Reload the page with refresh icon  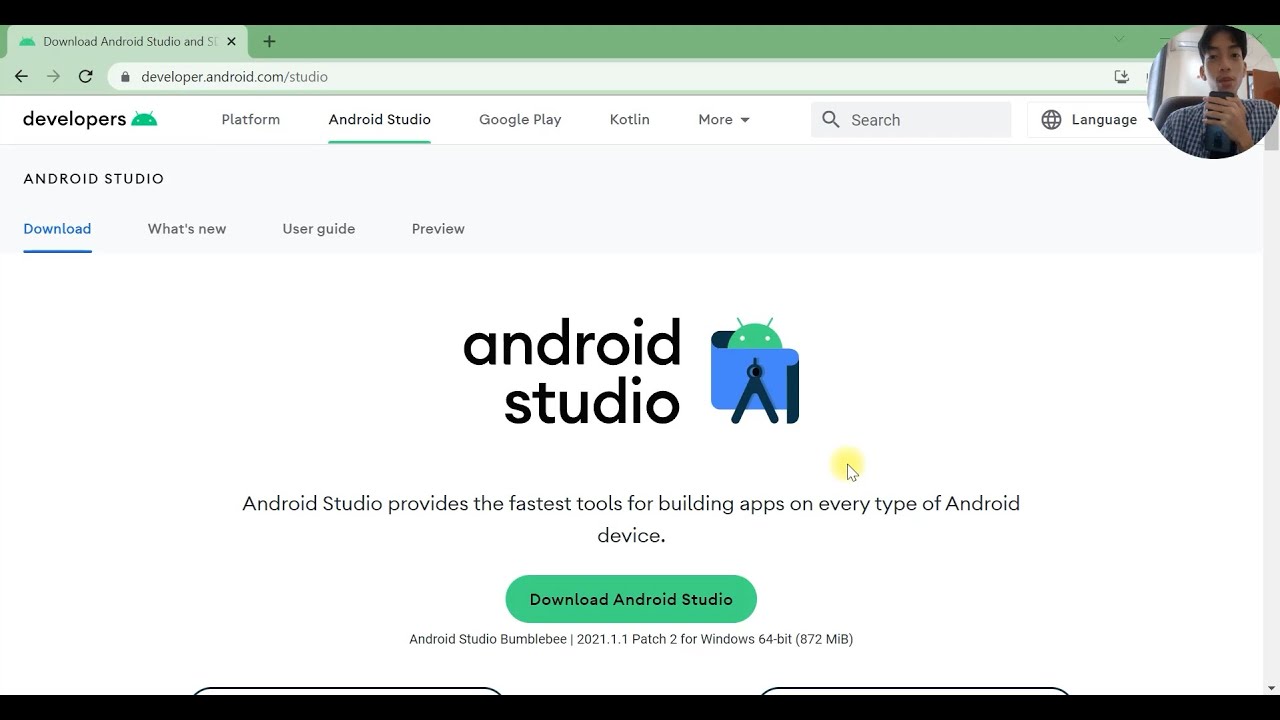click(x=86, y=76)
